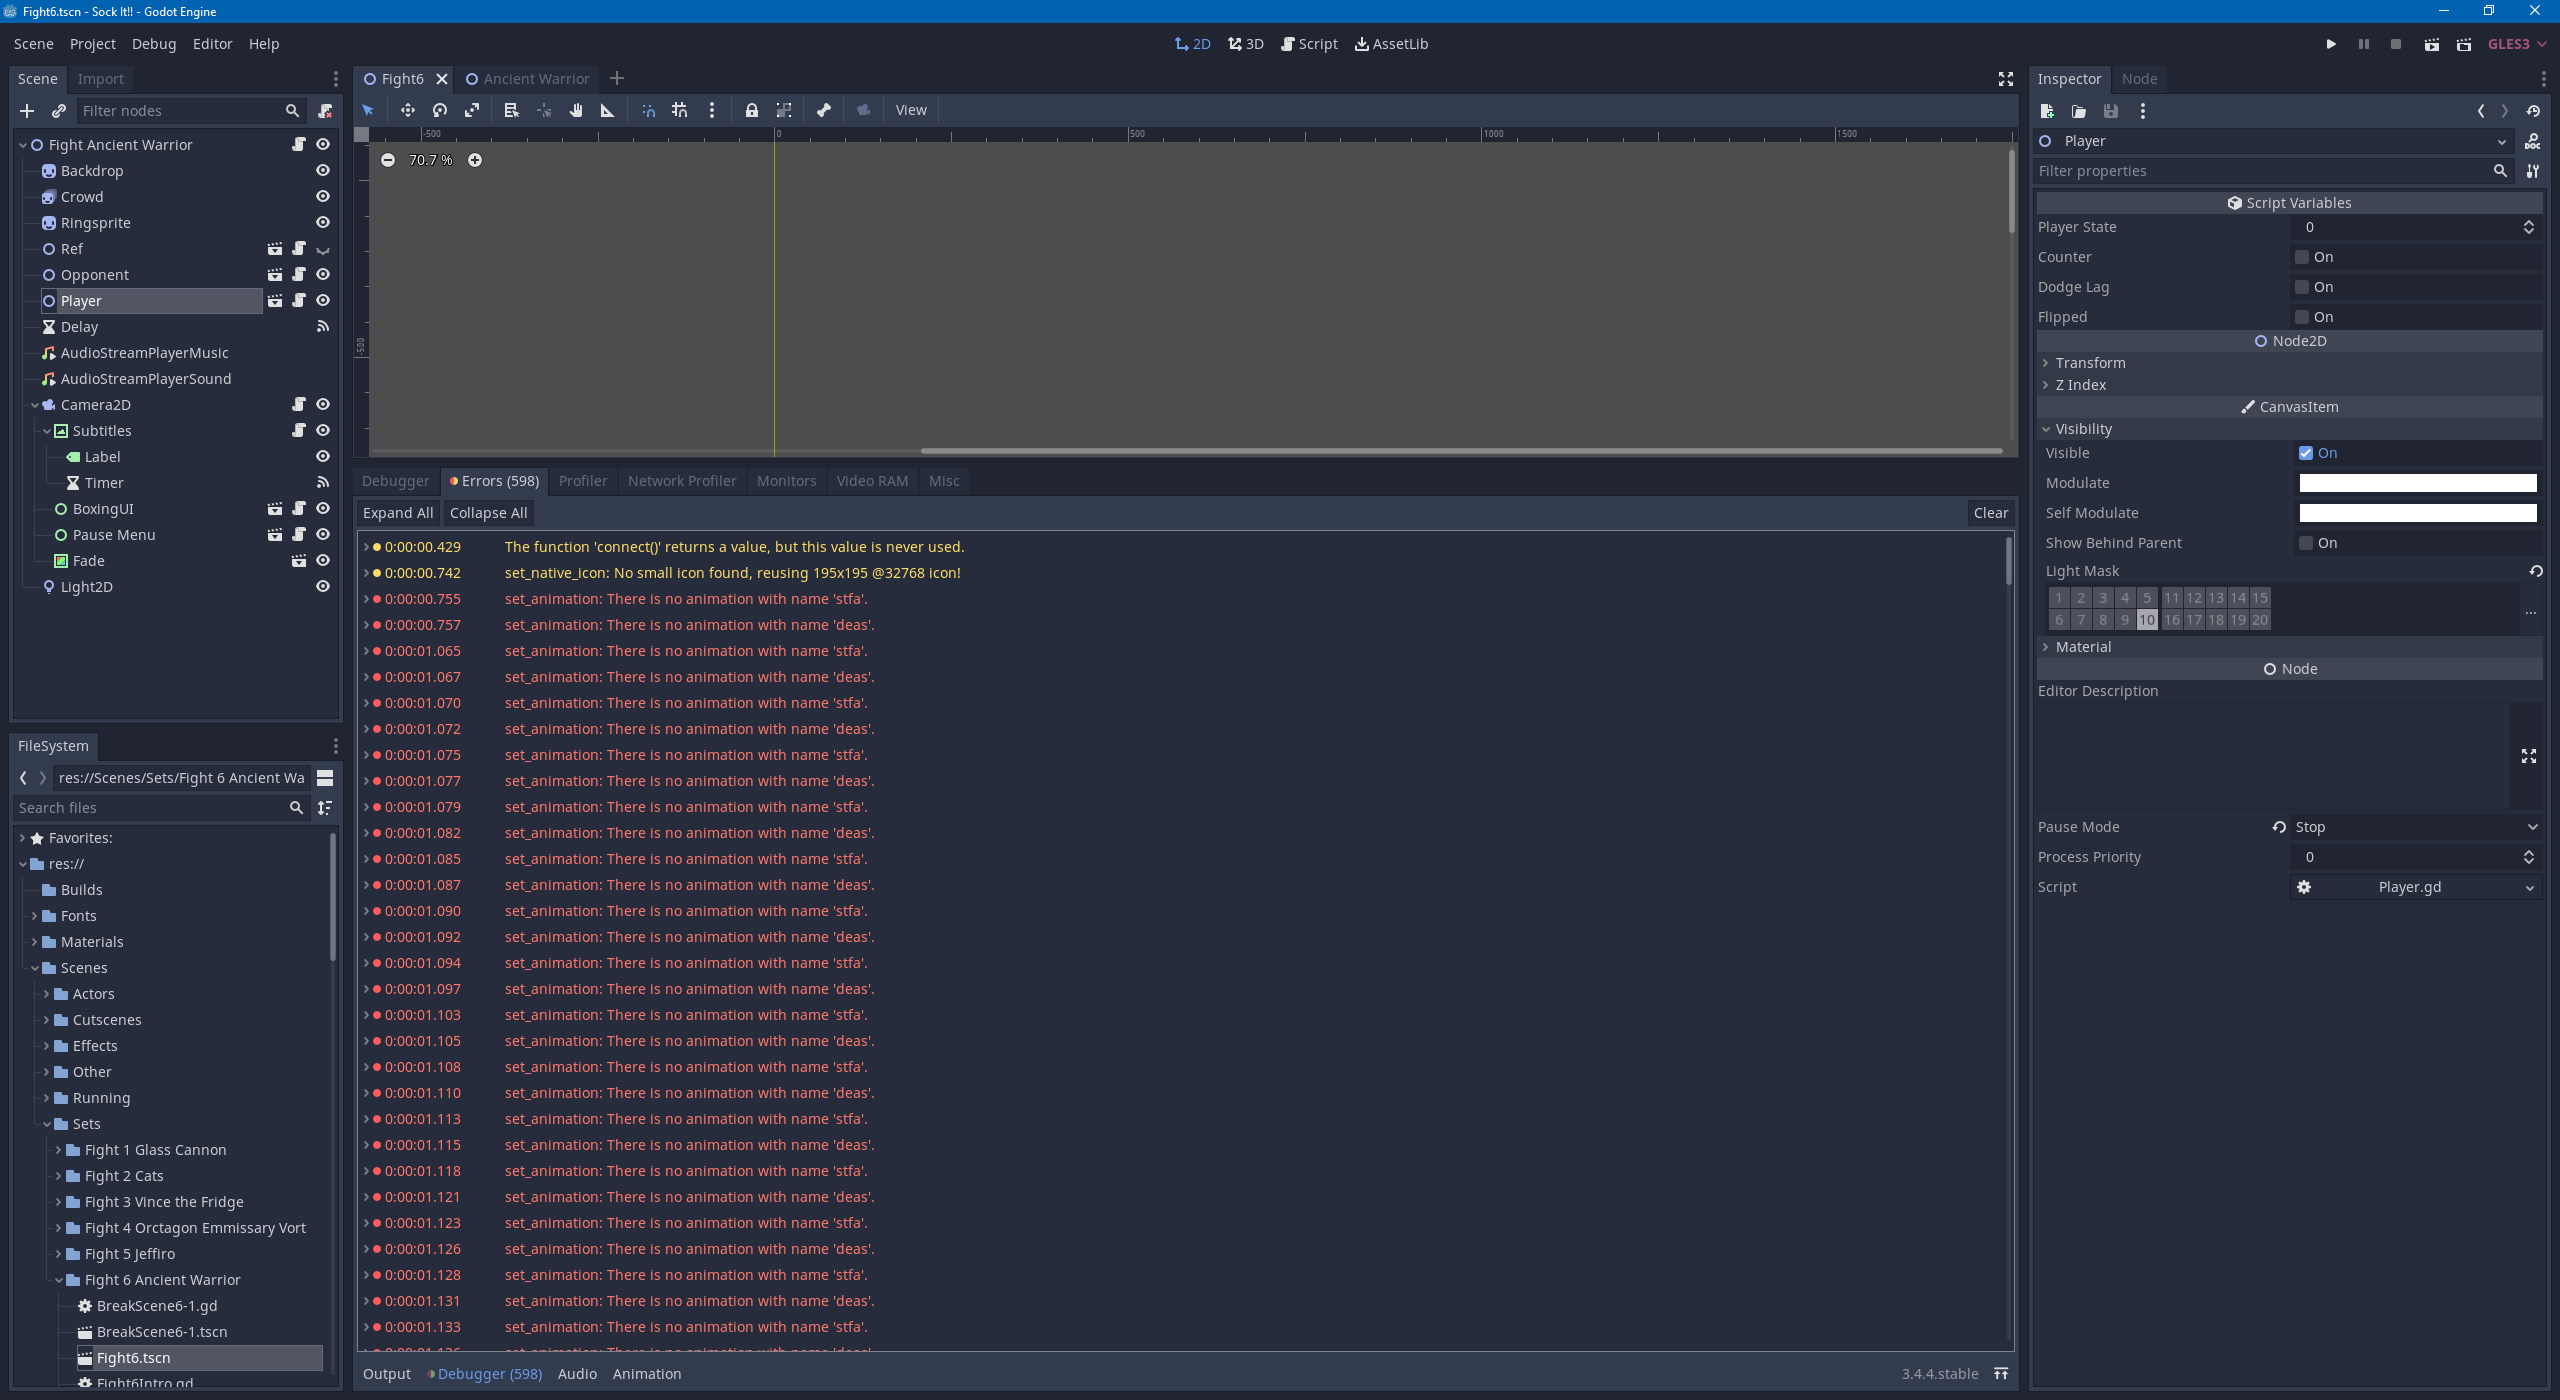
Task: Instance a child scene via the chain icon
Action: (x=59, y=111)
